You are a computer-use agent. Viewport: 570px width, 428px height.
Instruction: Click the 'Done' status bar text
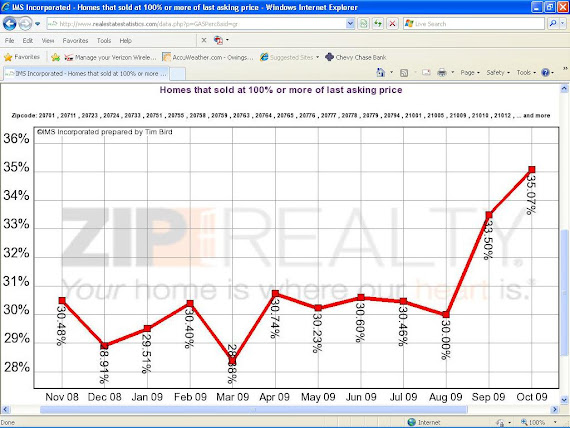(8, 423)
